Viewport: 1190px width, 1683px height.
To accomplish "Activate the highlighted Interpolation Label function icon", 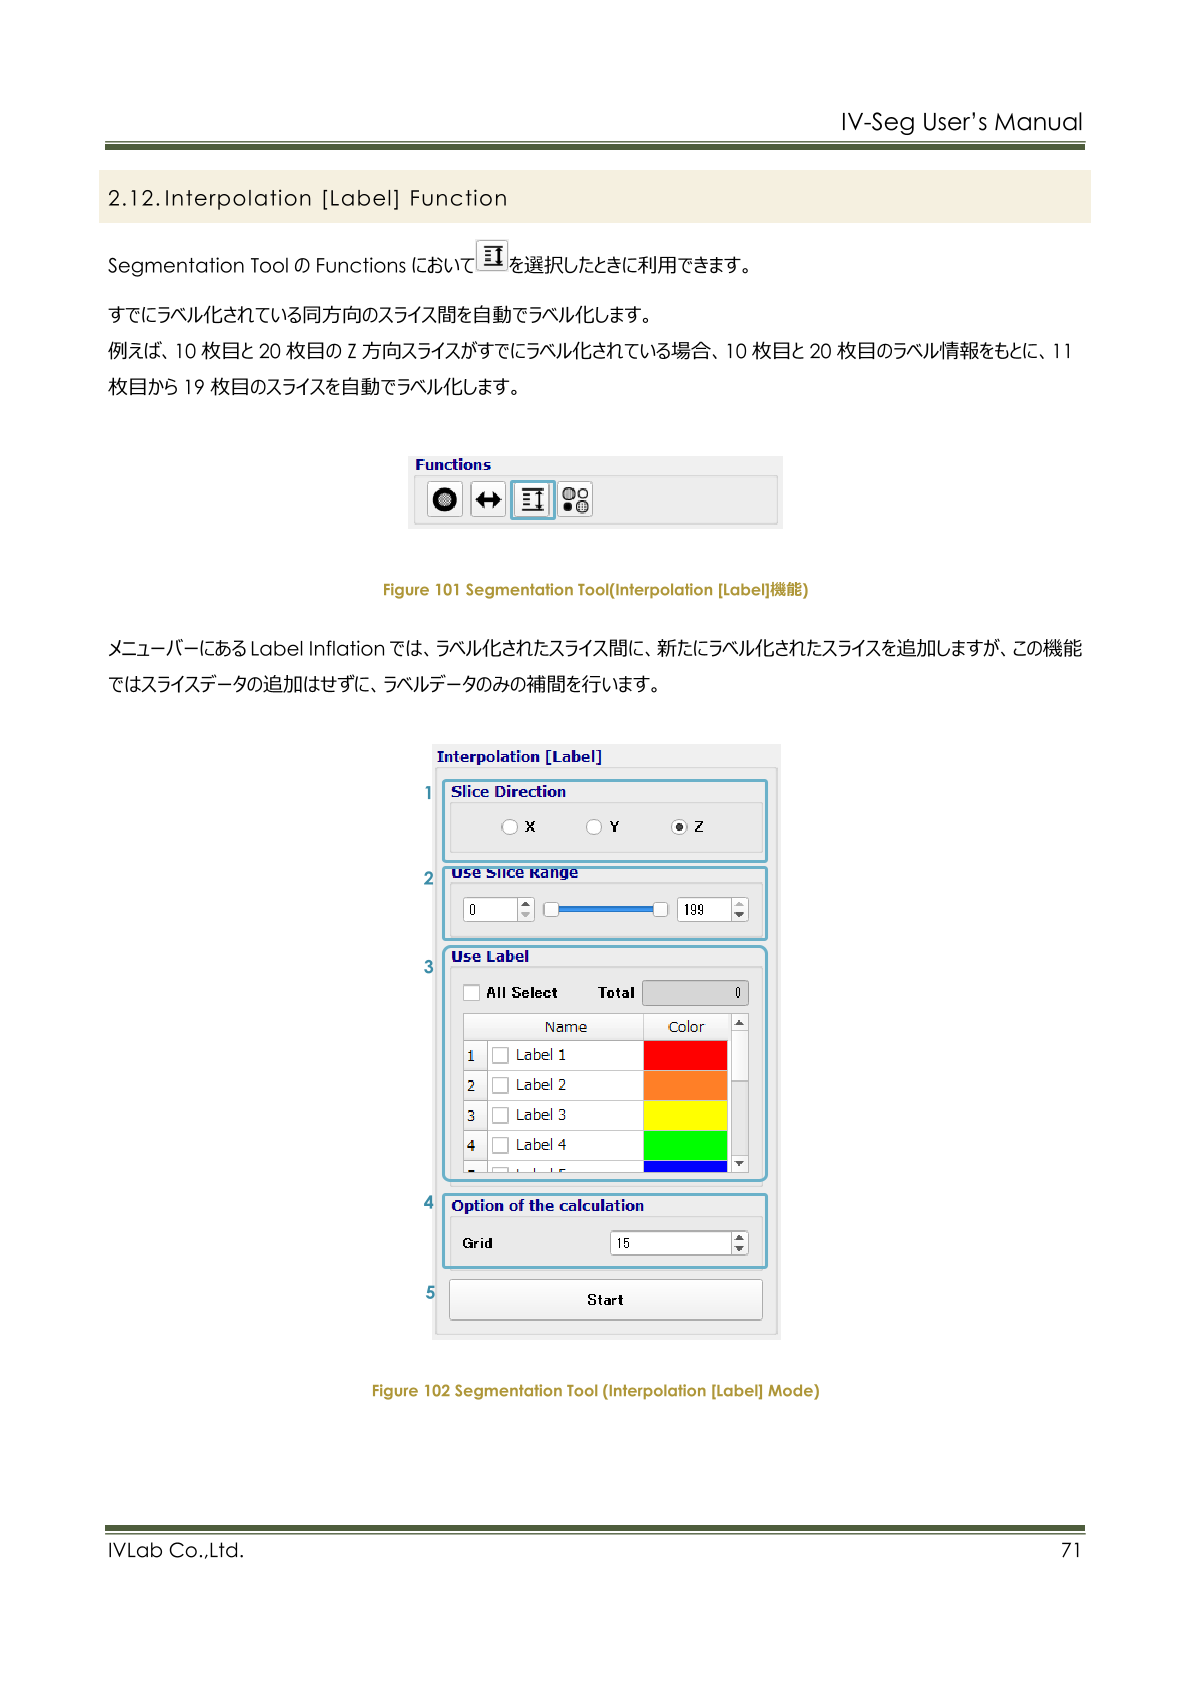I will (532, 499).
